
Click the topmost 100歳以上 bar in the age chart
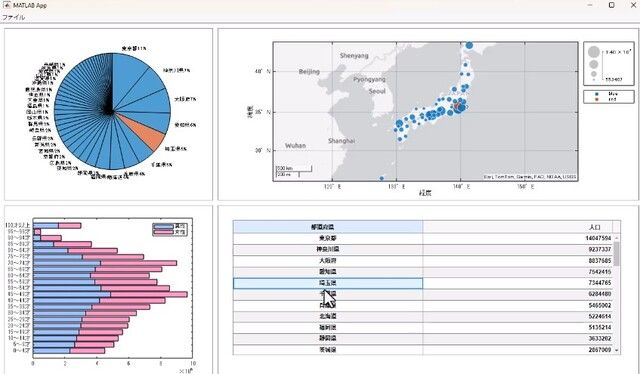pyautogui.click(x=57, y=225)
